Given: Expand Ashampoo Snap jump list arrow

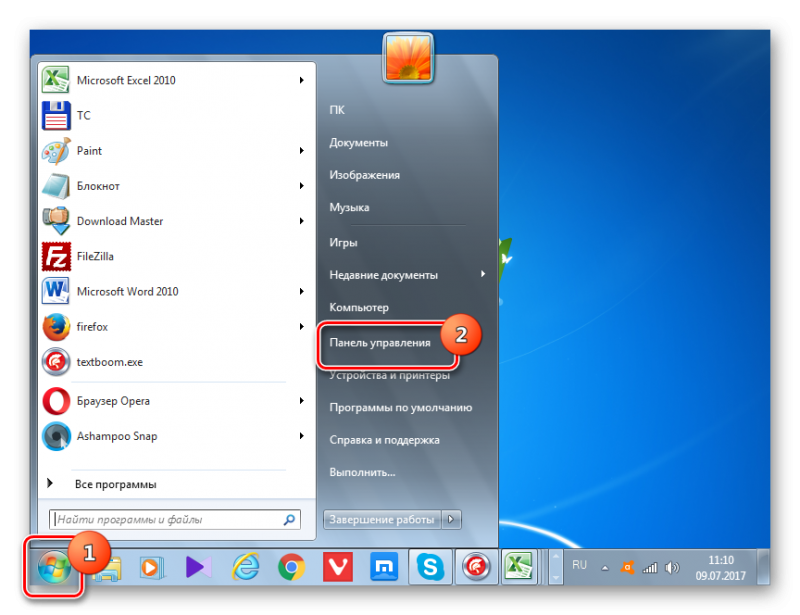Looking at the screenshot, I should click(302, 436).
